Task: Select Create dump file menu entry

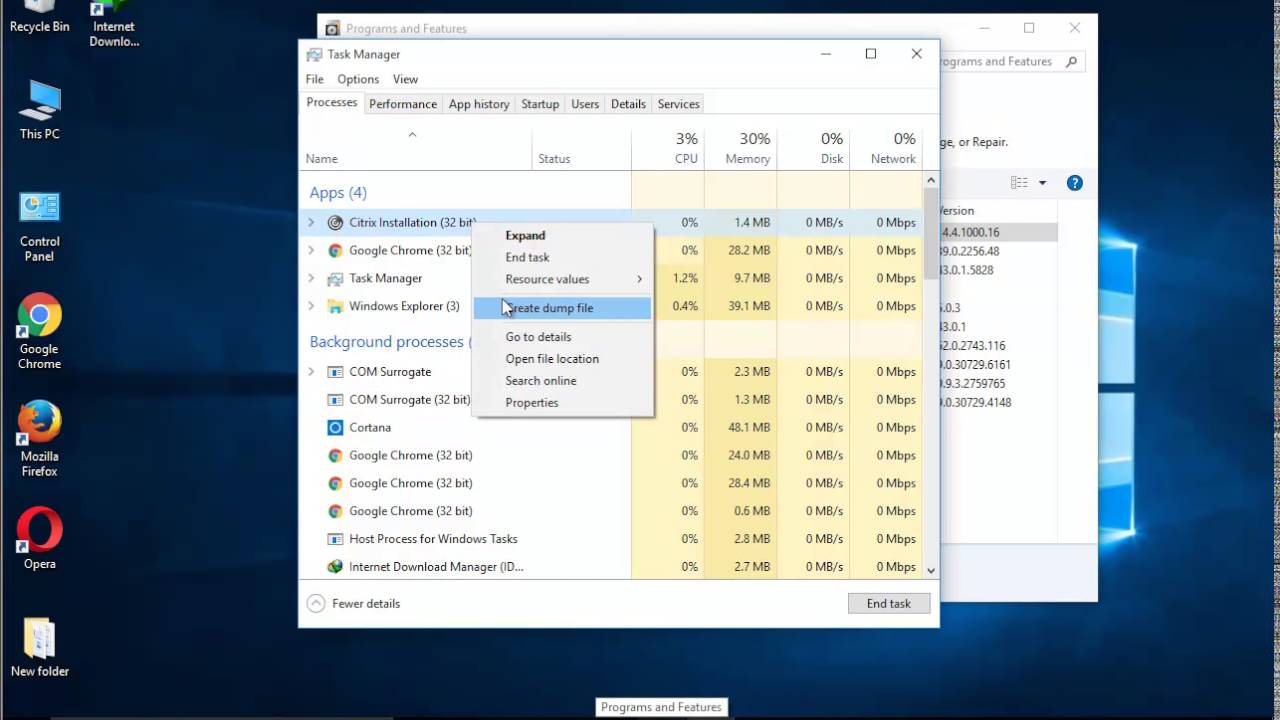Action: coord(563,308)
